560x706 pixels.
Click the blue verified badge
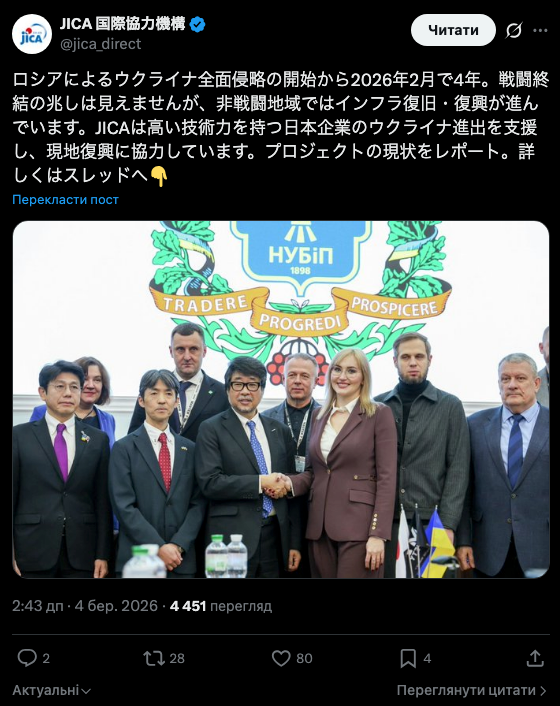pos(197,24)
